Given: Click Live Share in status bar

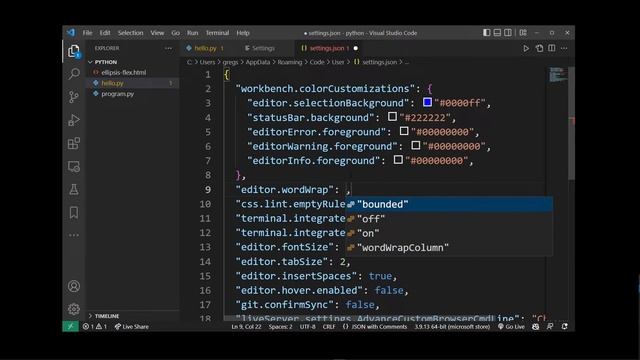Looking at the screenshot, I should pos(131,327).
